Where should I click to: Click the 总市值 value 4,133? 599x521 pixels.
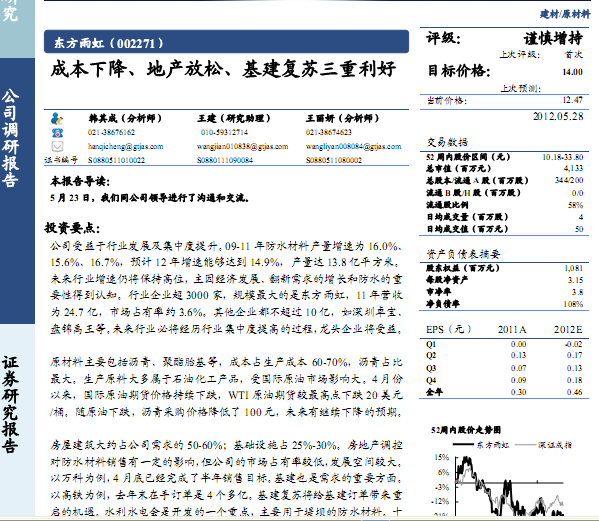click(x=573, y=168)
